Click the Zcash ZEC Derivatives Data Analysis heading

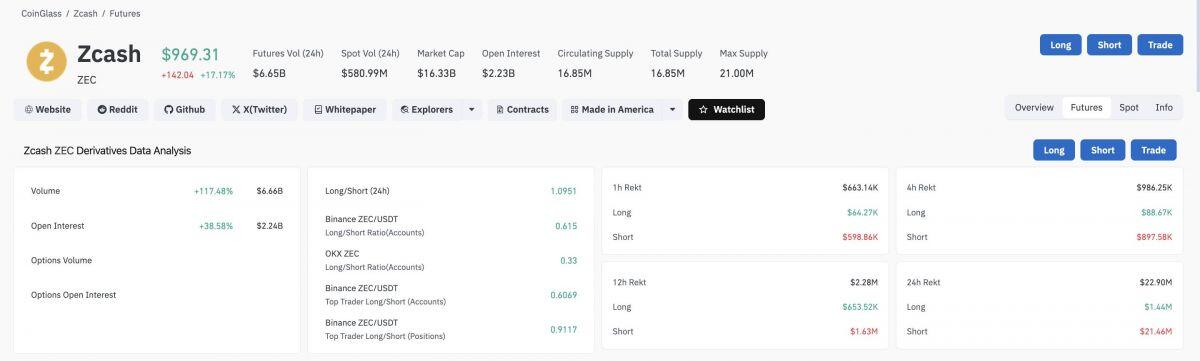107,150
